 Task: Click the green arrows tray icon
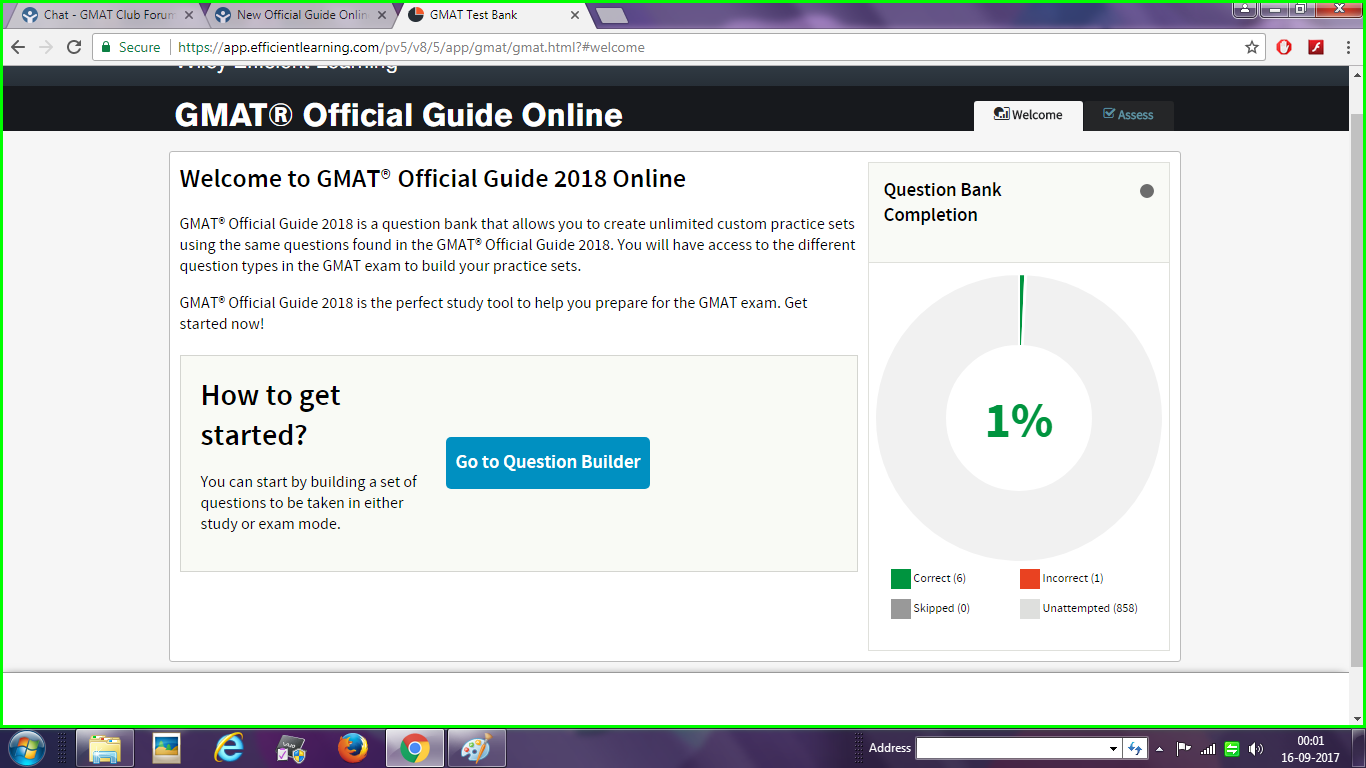pyautogui.click(x=1232, y=748)
